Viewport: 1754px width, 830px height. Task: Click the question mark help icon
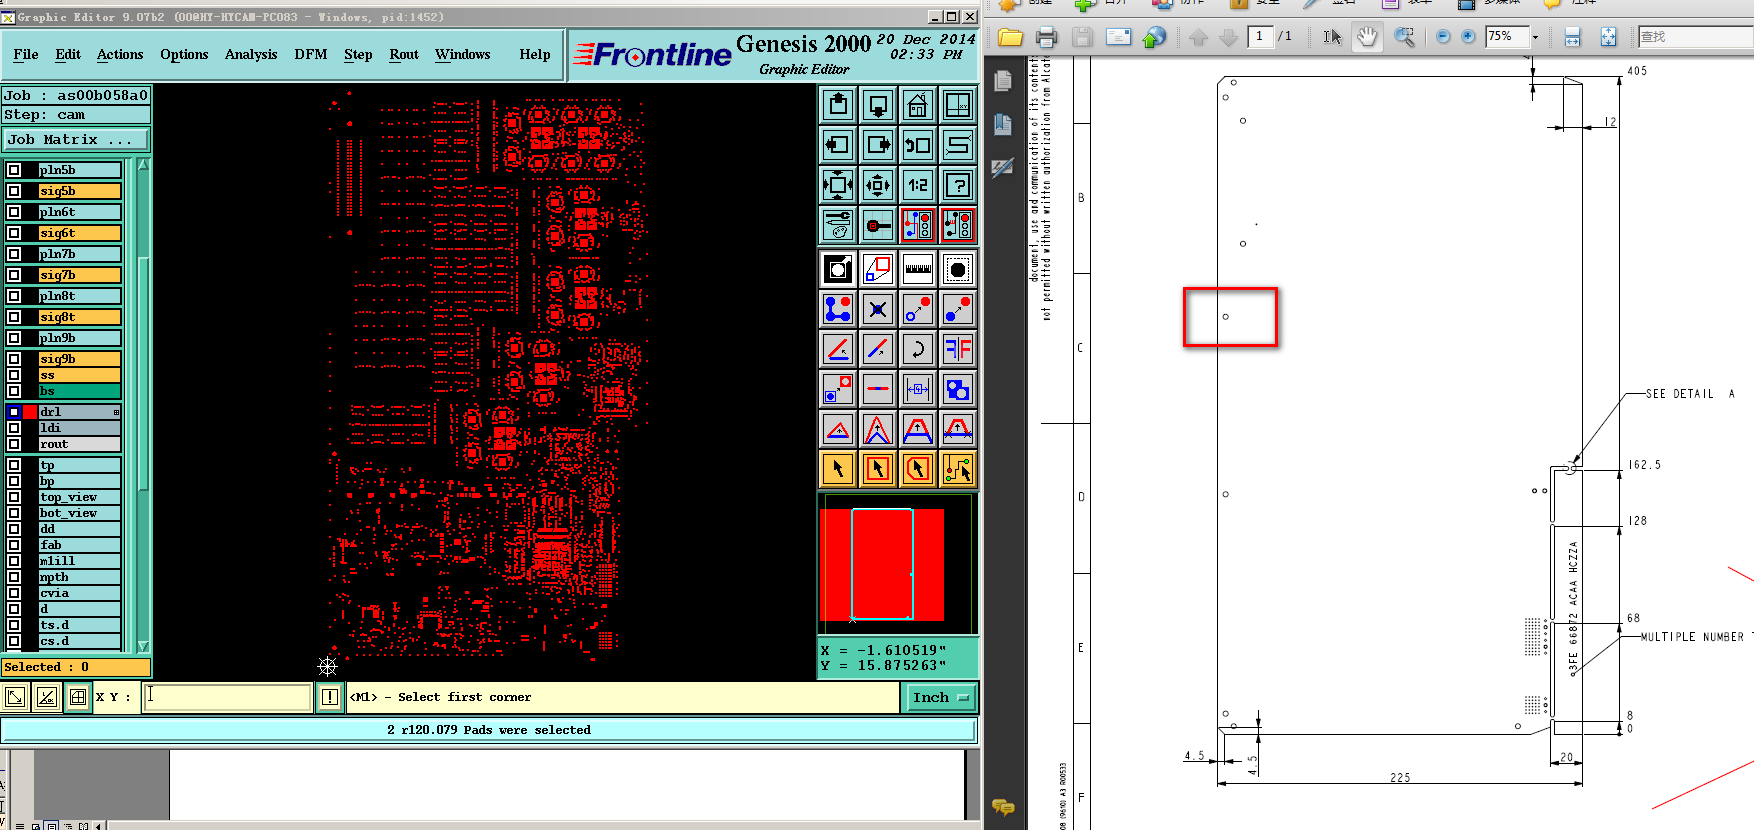point(958,185)
